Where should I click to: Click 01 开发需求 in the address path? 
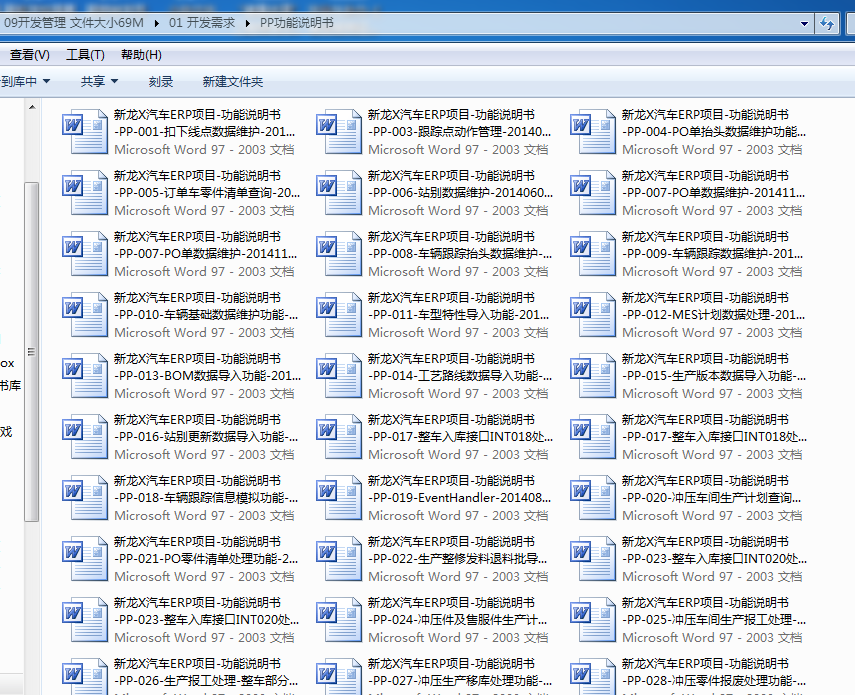[x=202, y=23]
